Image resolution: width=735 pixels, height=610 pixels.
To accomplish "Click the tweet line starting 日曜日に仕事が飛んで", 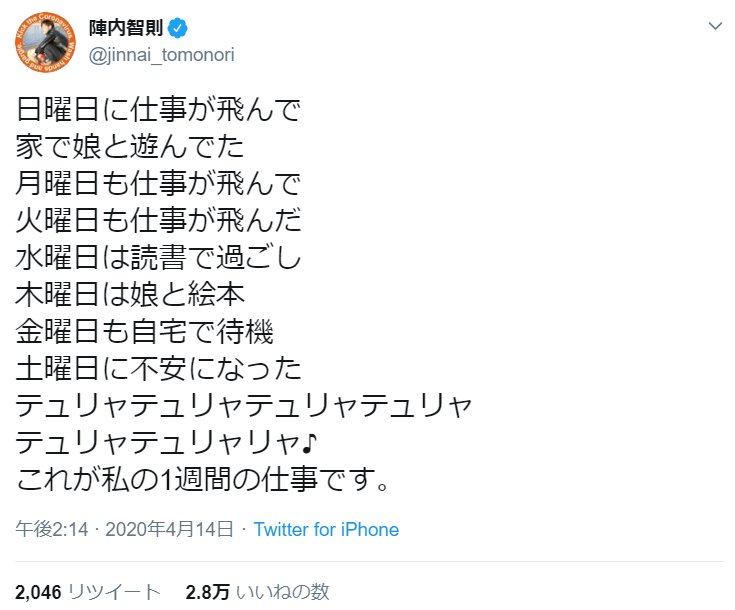I will (158, 108).
